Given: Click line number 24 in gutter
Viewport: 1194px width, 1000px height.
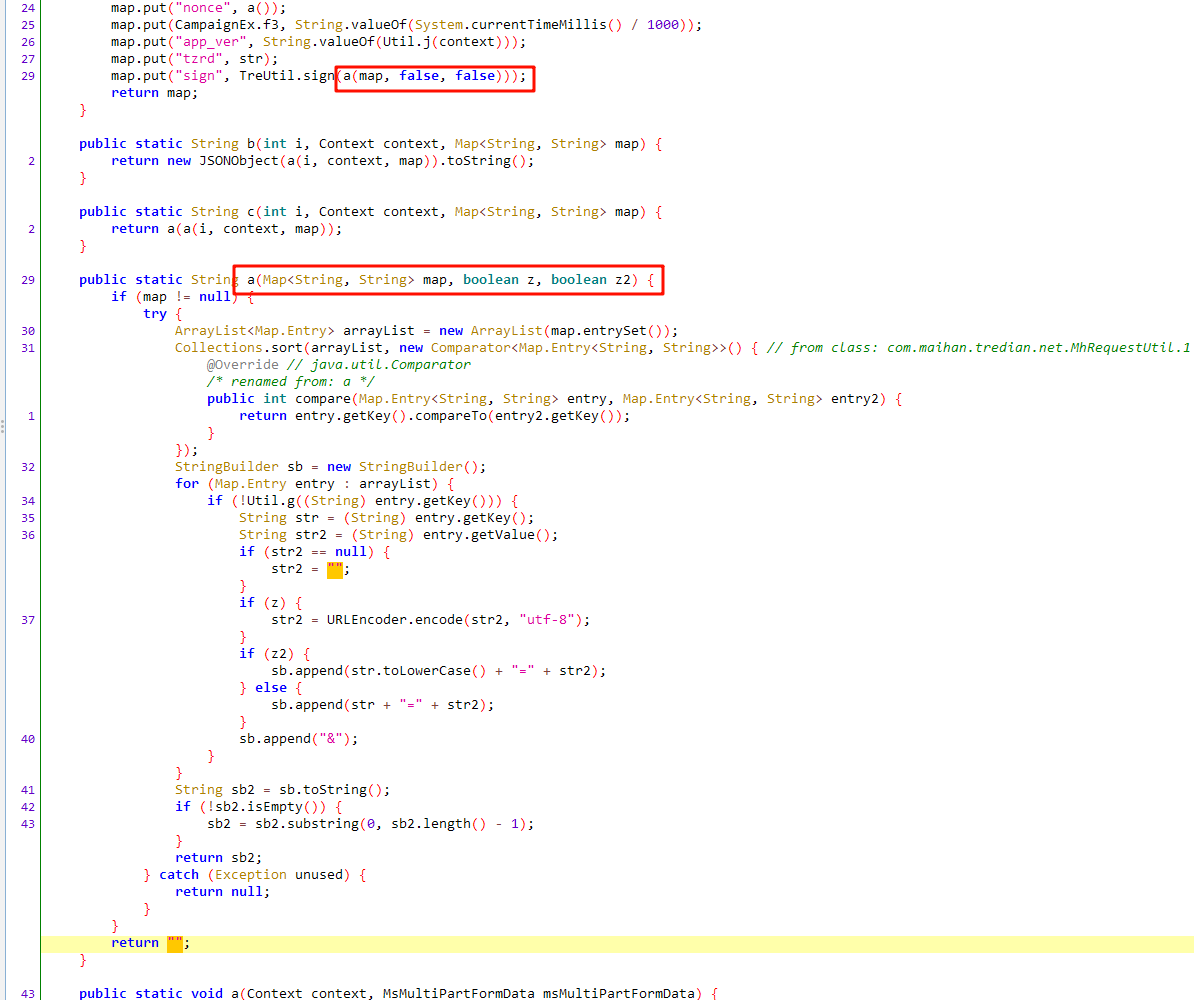Looking at the screenshot, I should click(x=27, y=8).
